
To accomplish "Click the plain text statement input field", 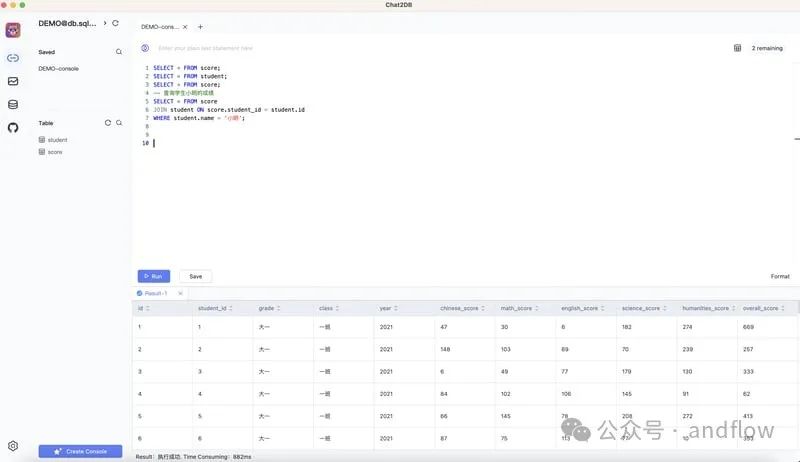I will [400, 48].
